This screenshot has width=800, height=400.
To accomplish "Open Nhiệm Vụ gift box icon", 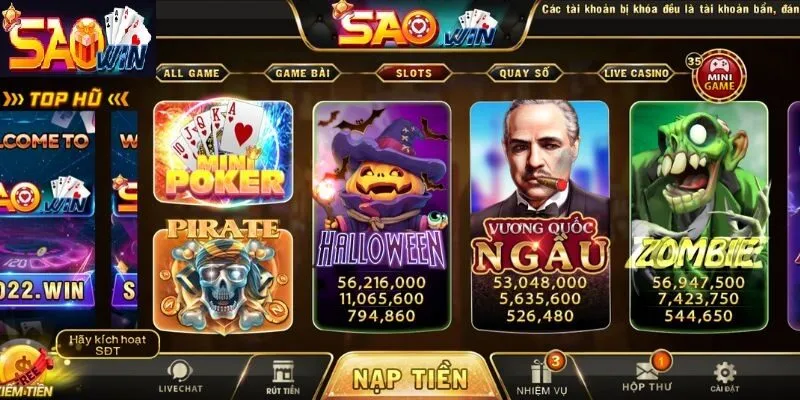I will (x=541, y=372).
